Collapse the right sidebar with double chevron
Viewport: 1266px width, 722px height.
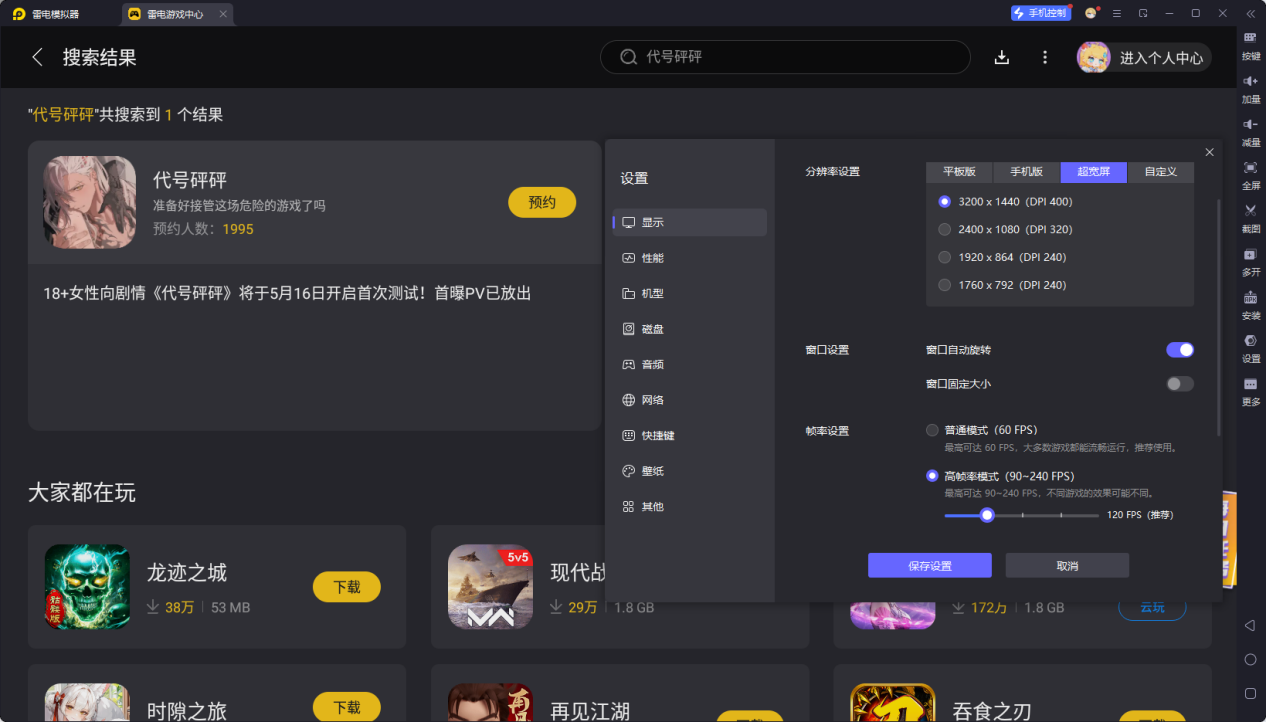click(1250, 13)
